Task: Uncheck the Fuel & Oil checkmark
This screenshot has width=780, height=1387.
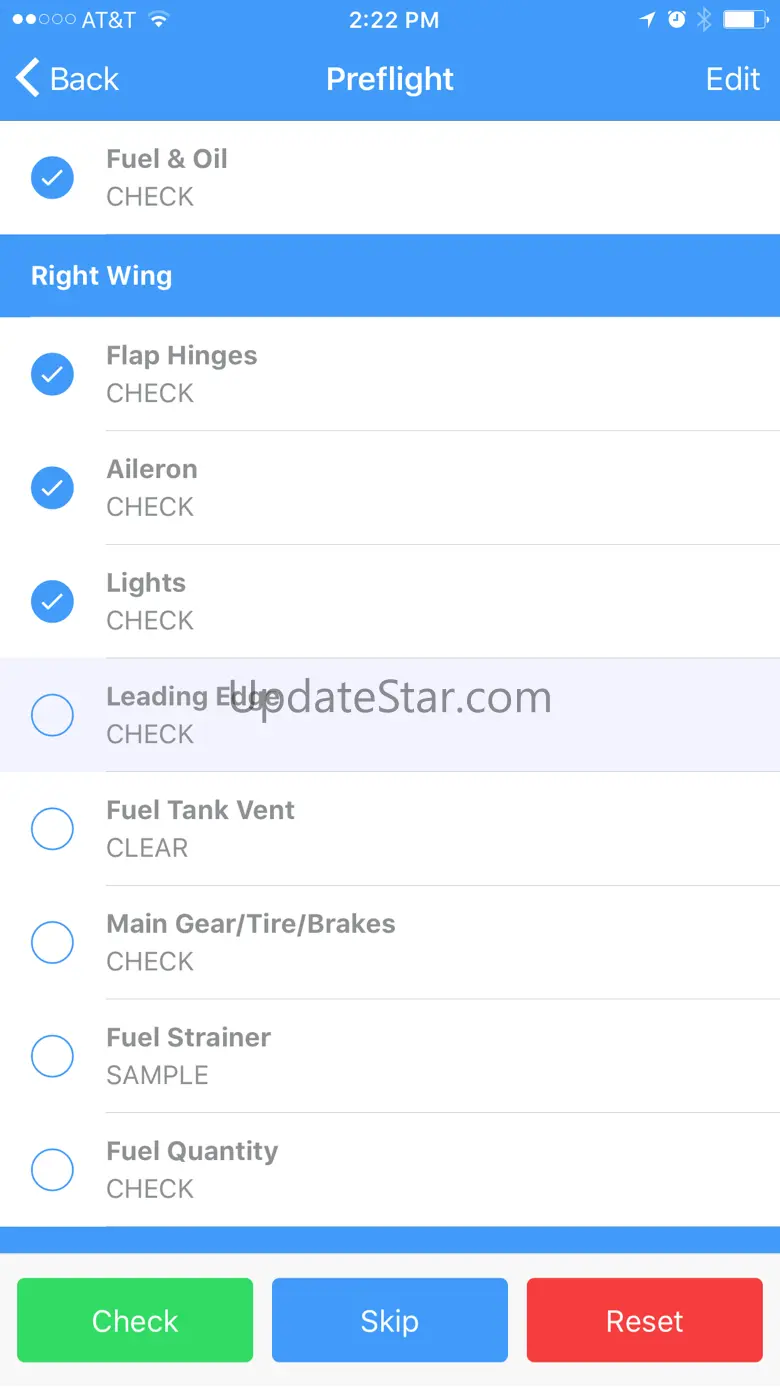Action: coord(52,178)
